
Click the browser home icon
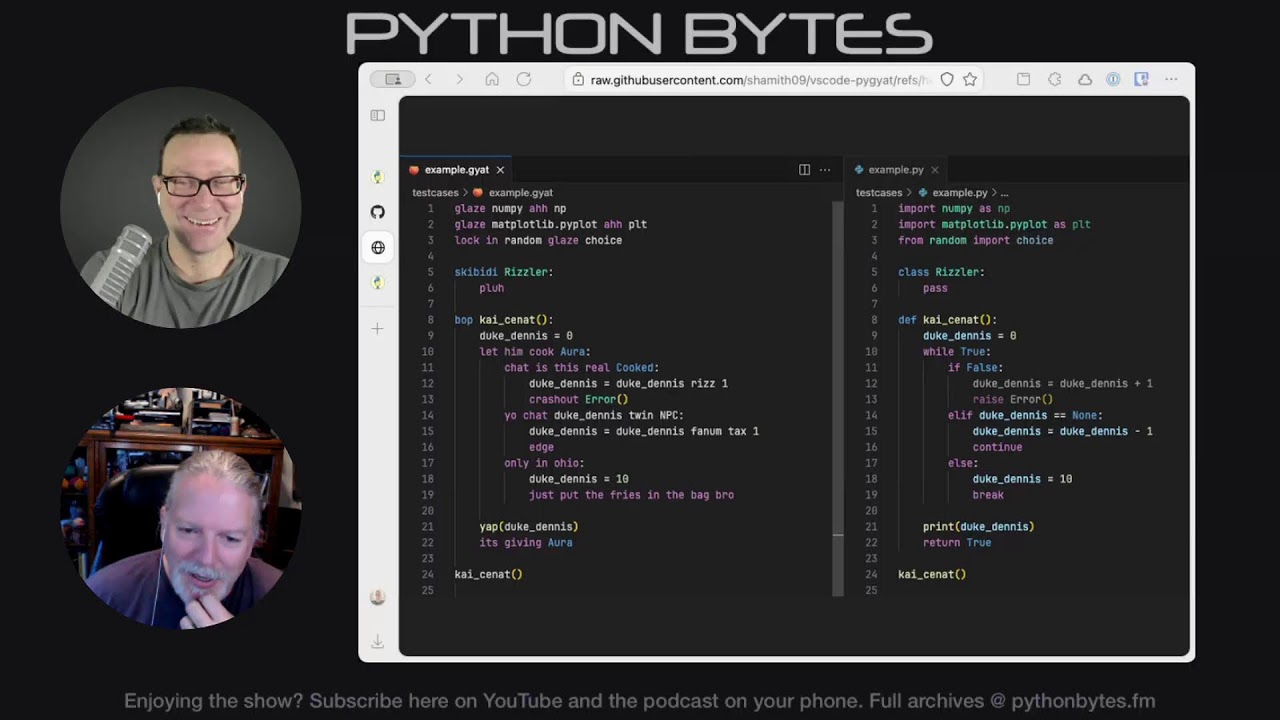pos(492,80)
